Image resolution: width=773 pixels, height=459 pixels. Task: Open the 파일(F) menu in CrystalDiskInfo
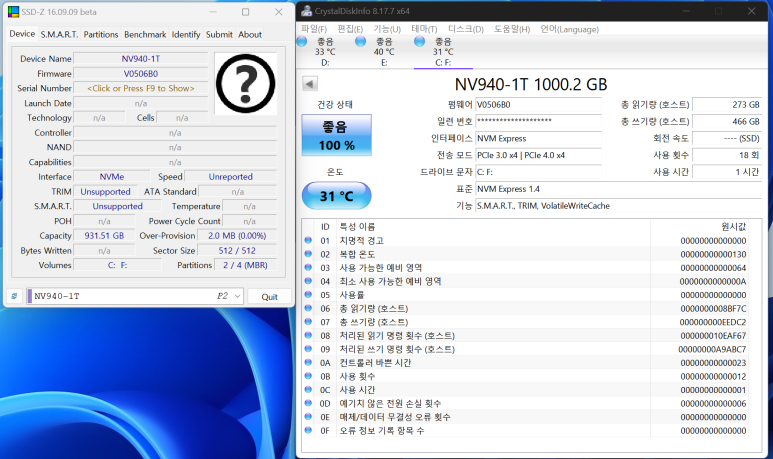(314, 29)
